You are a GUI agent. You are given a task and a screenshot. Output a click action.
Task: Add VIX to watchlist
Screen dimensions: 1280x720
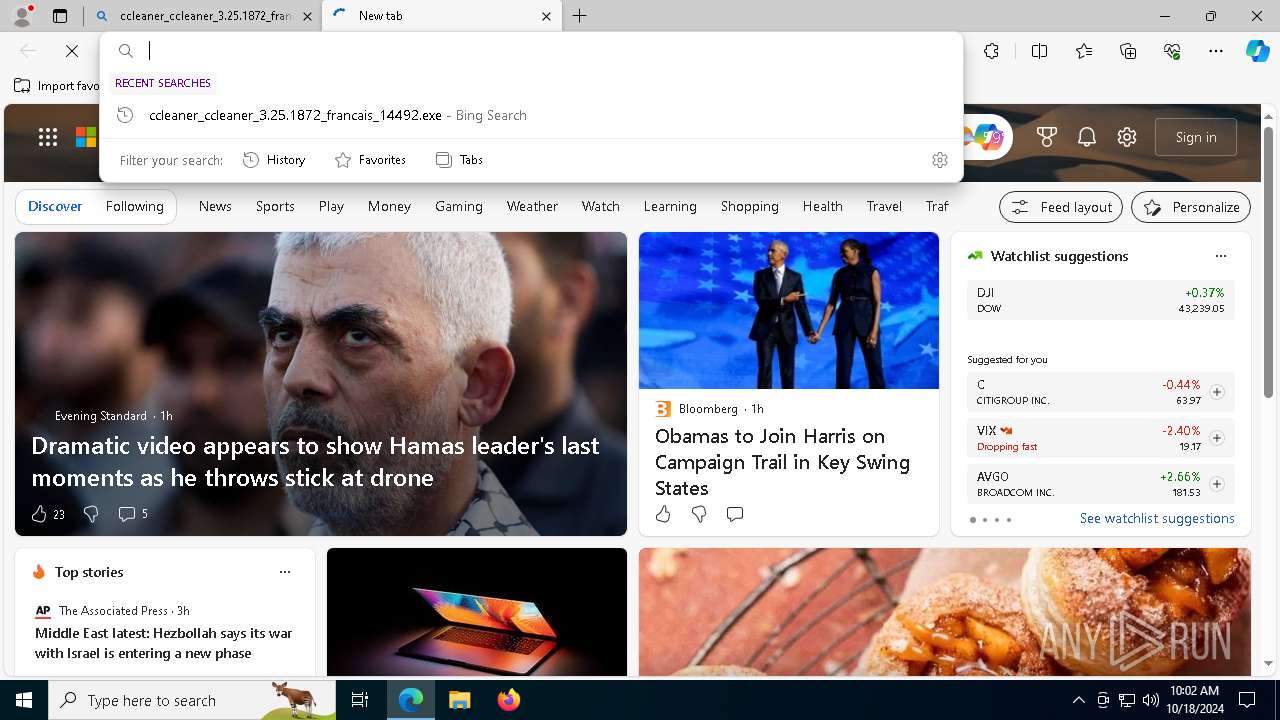tap(1217, 438)
